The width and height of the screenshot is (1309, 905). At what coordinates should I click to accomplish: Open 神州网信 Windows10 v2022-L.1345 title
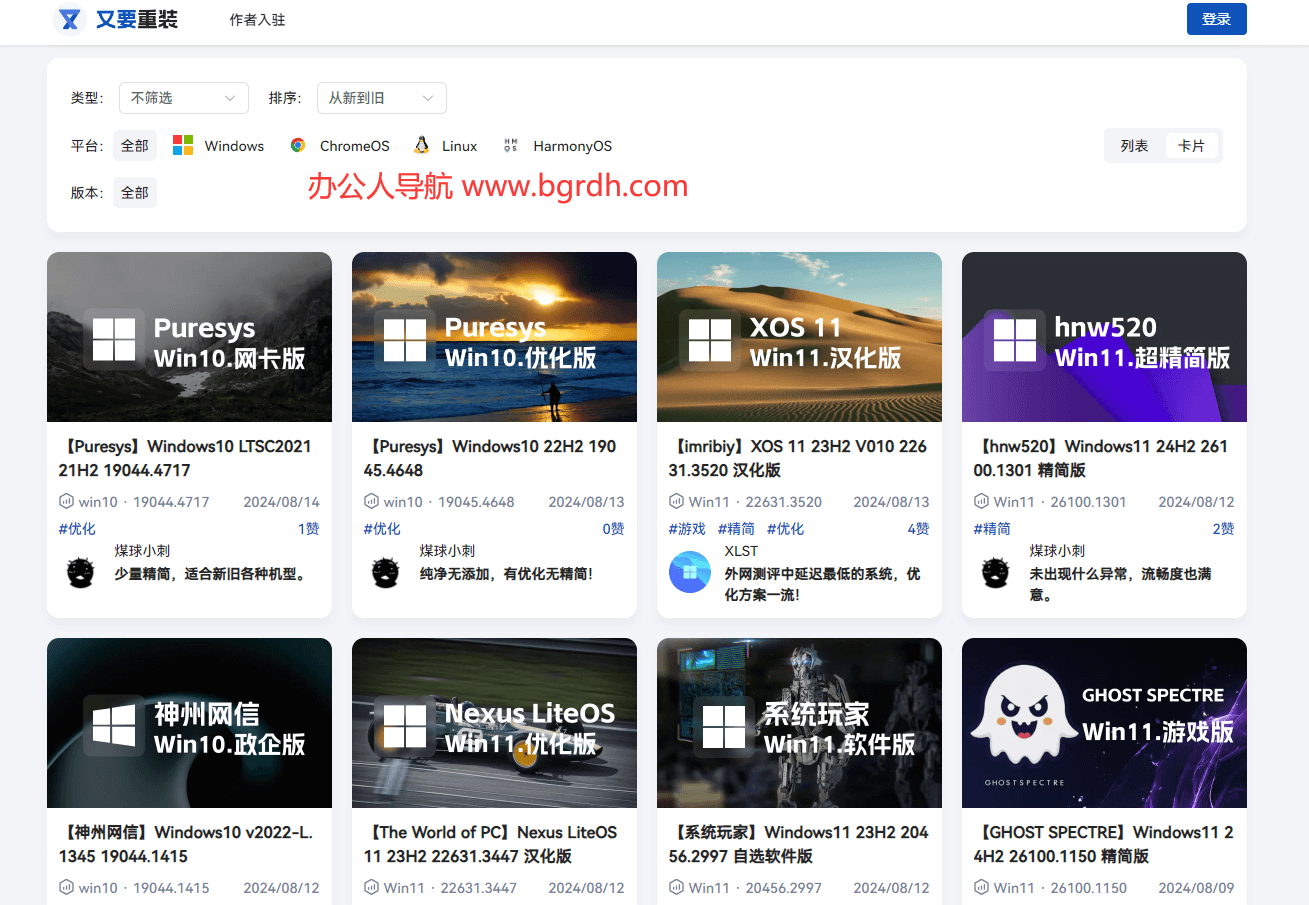tap(186, 844)
